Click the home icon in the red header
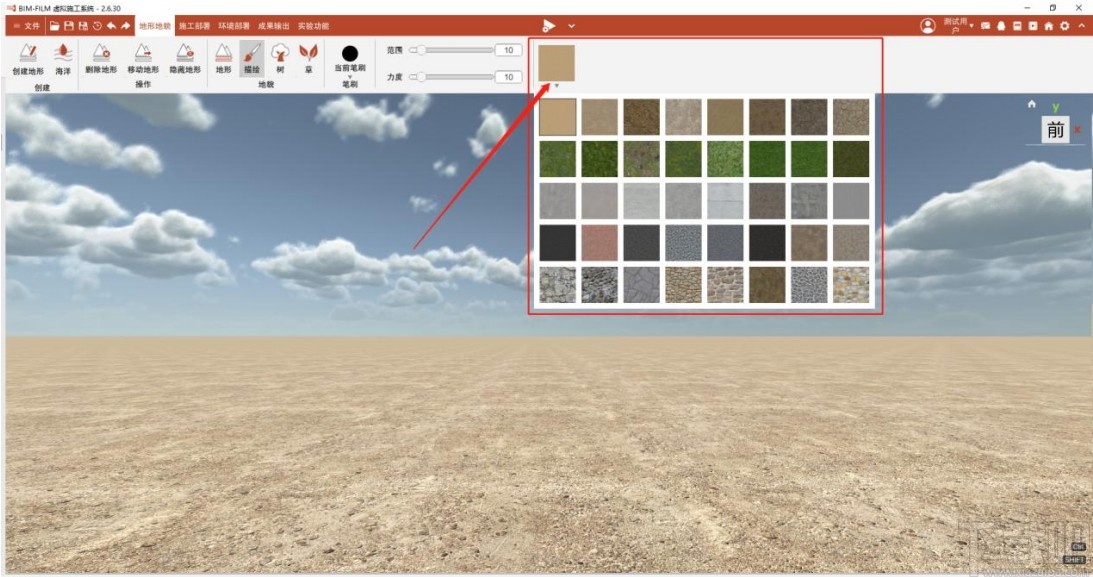Viewport: 1093px width, 577px height. point(1048,26)
